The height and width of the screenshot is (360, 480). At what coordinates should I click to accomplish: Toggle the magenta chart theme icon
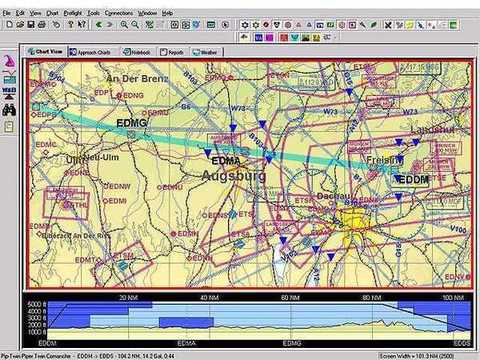(x=269, y=37)
